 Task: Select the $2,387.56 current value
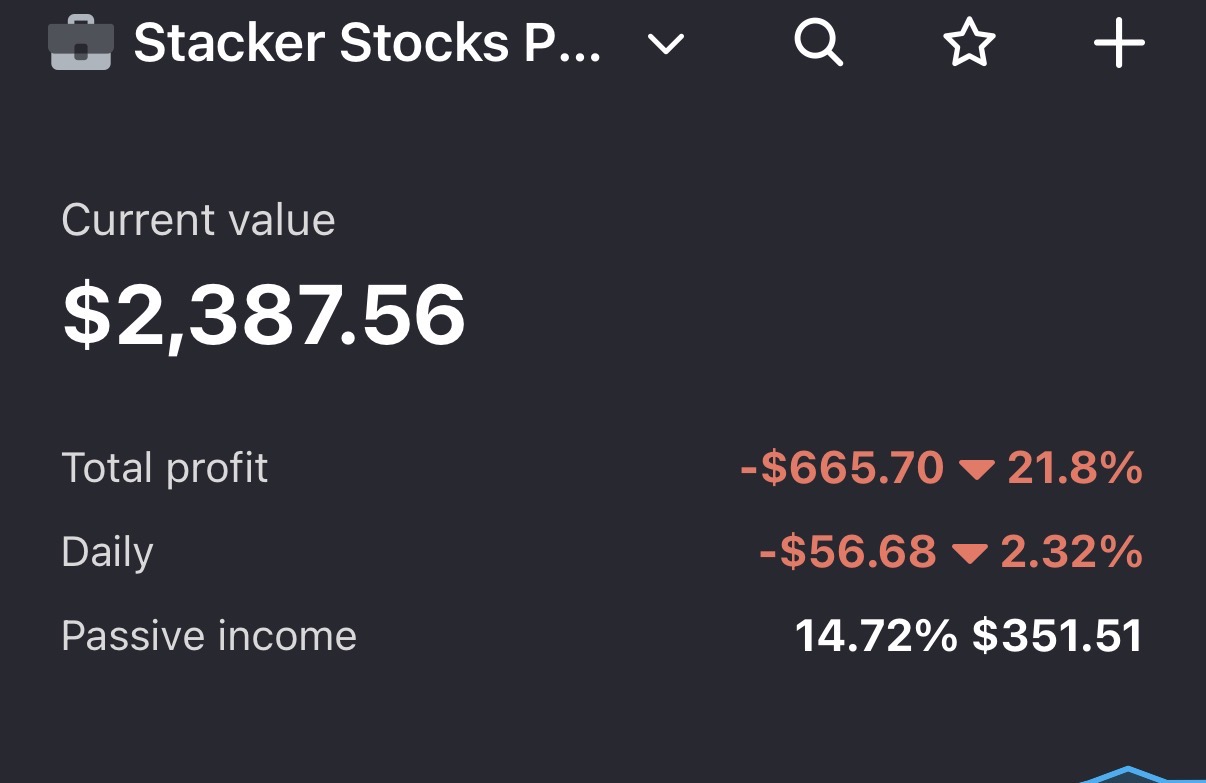[x=264, y=315]
